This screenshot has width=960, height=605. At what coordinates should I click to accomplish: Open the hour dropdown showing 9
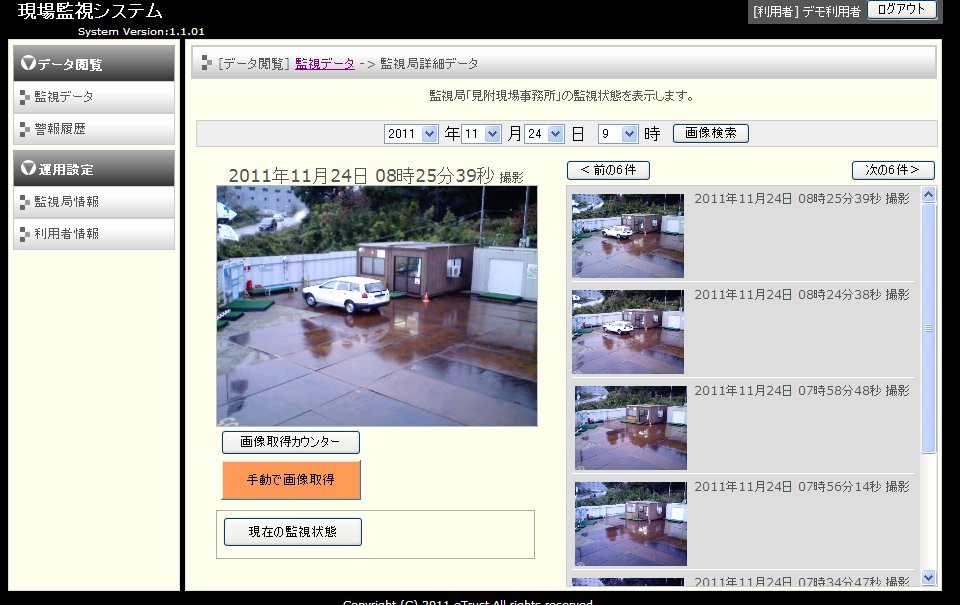[618, 133]
